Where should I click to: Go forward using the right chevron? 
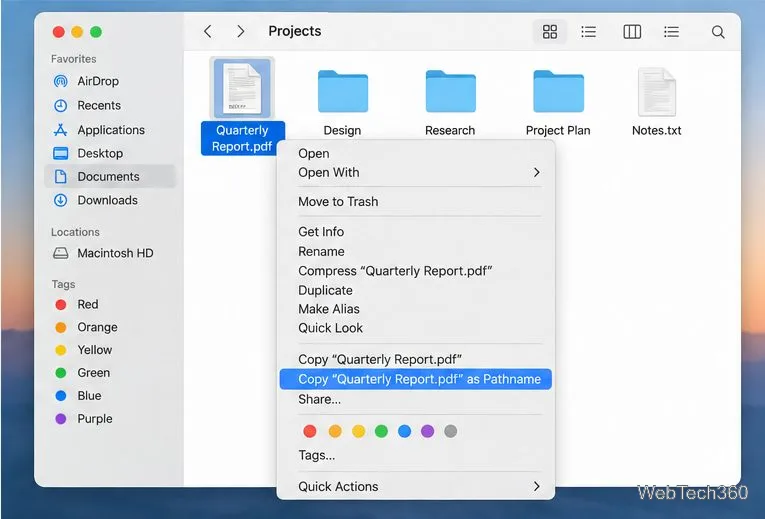click(241, 32)
